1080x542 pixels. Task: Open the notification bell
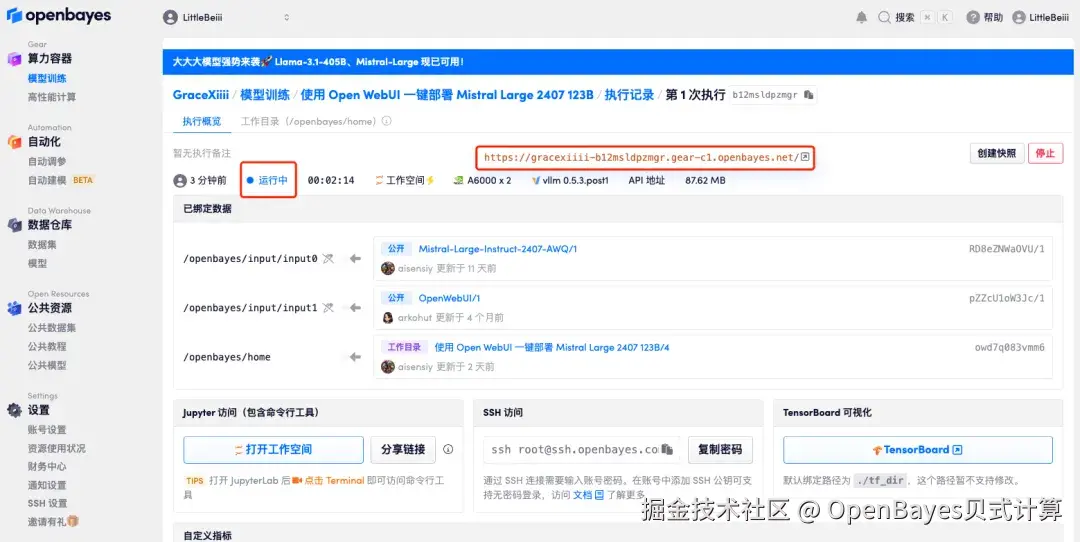click(x=861, y=18)
